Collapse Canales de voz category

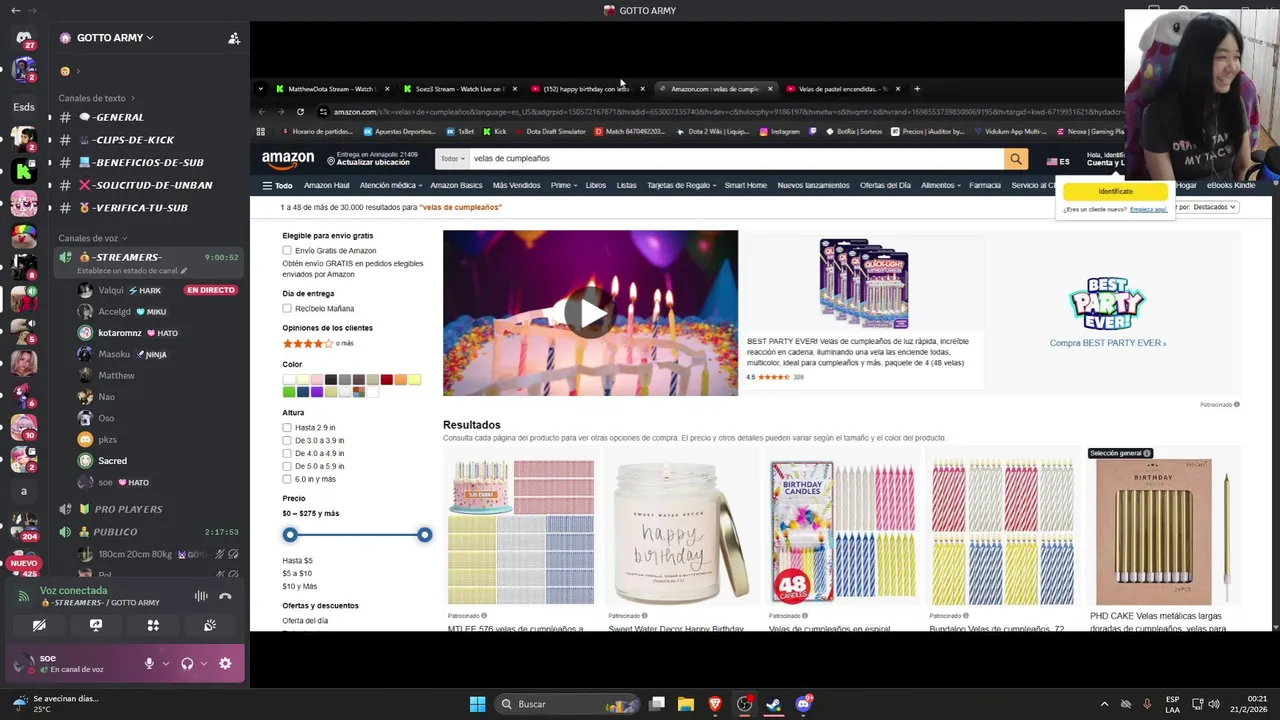click(x=92, y=238)
